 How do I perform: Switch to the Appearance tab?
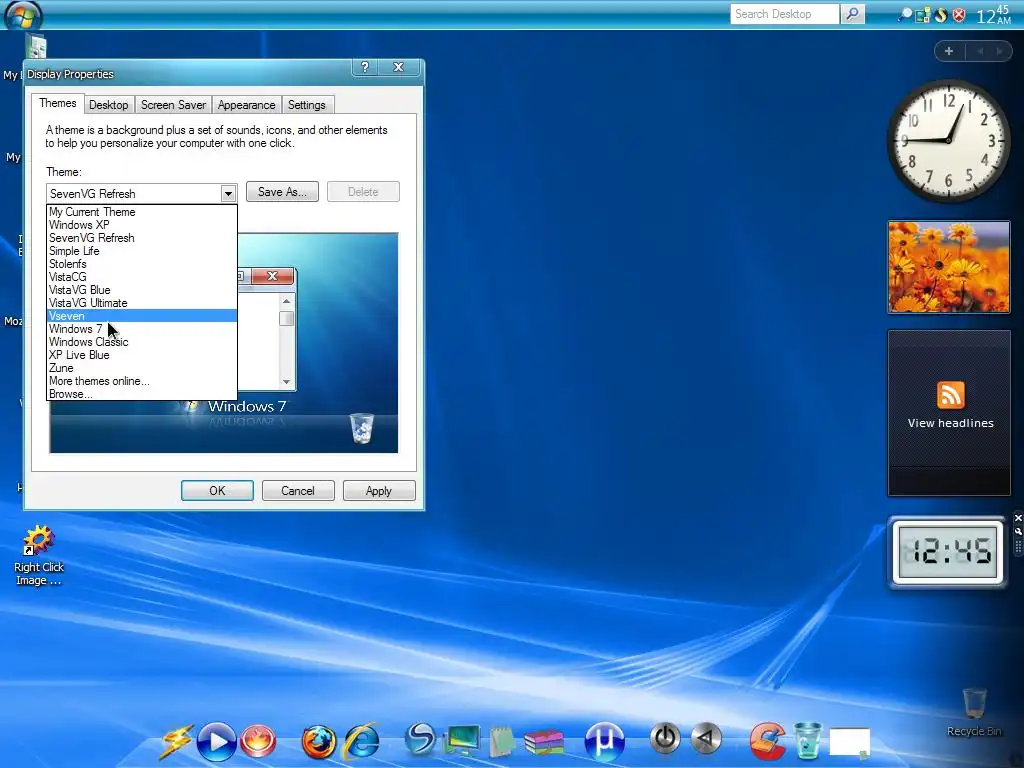click(246, 105)
